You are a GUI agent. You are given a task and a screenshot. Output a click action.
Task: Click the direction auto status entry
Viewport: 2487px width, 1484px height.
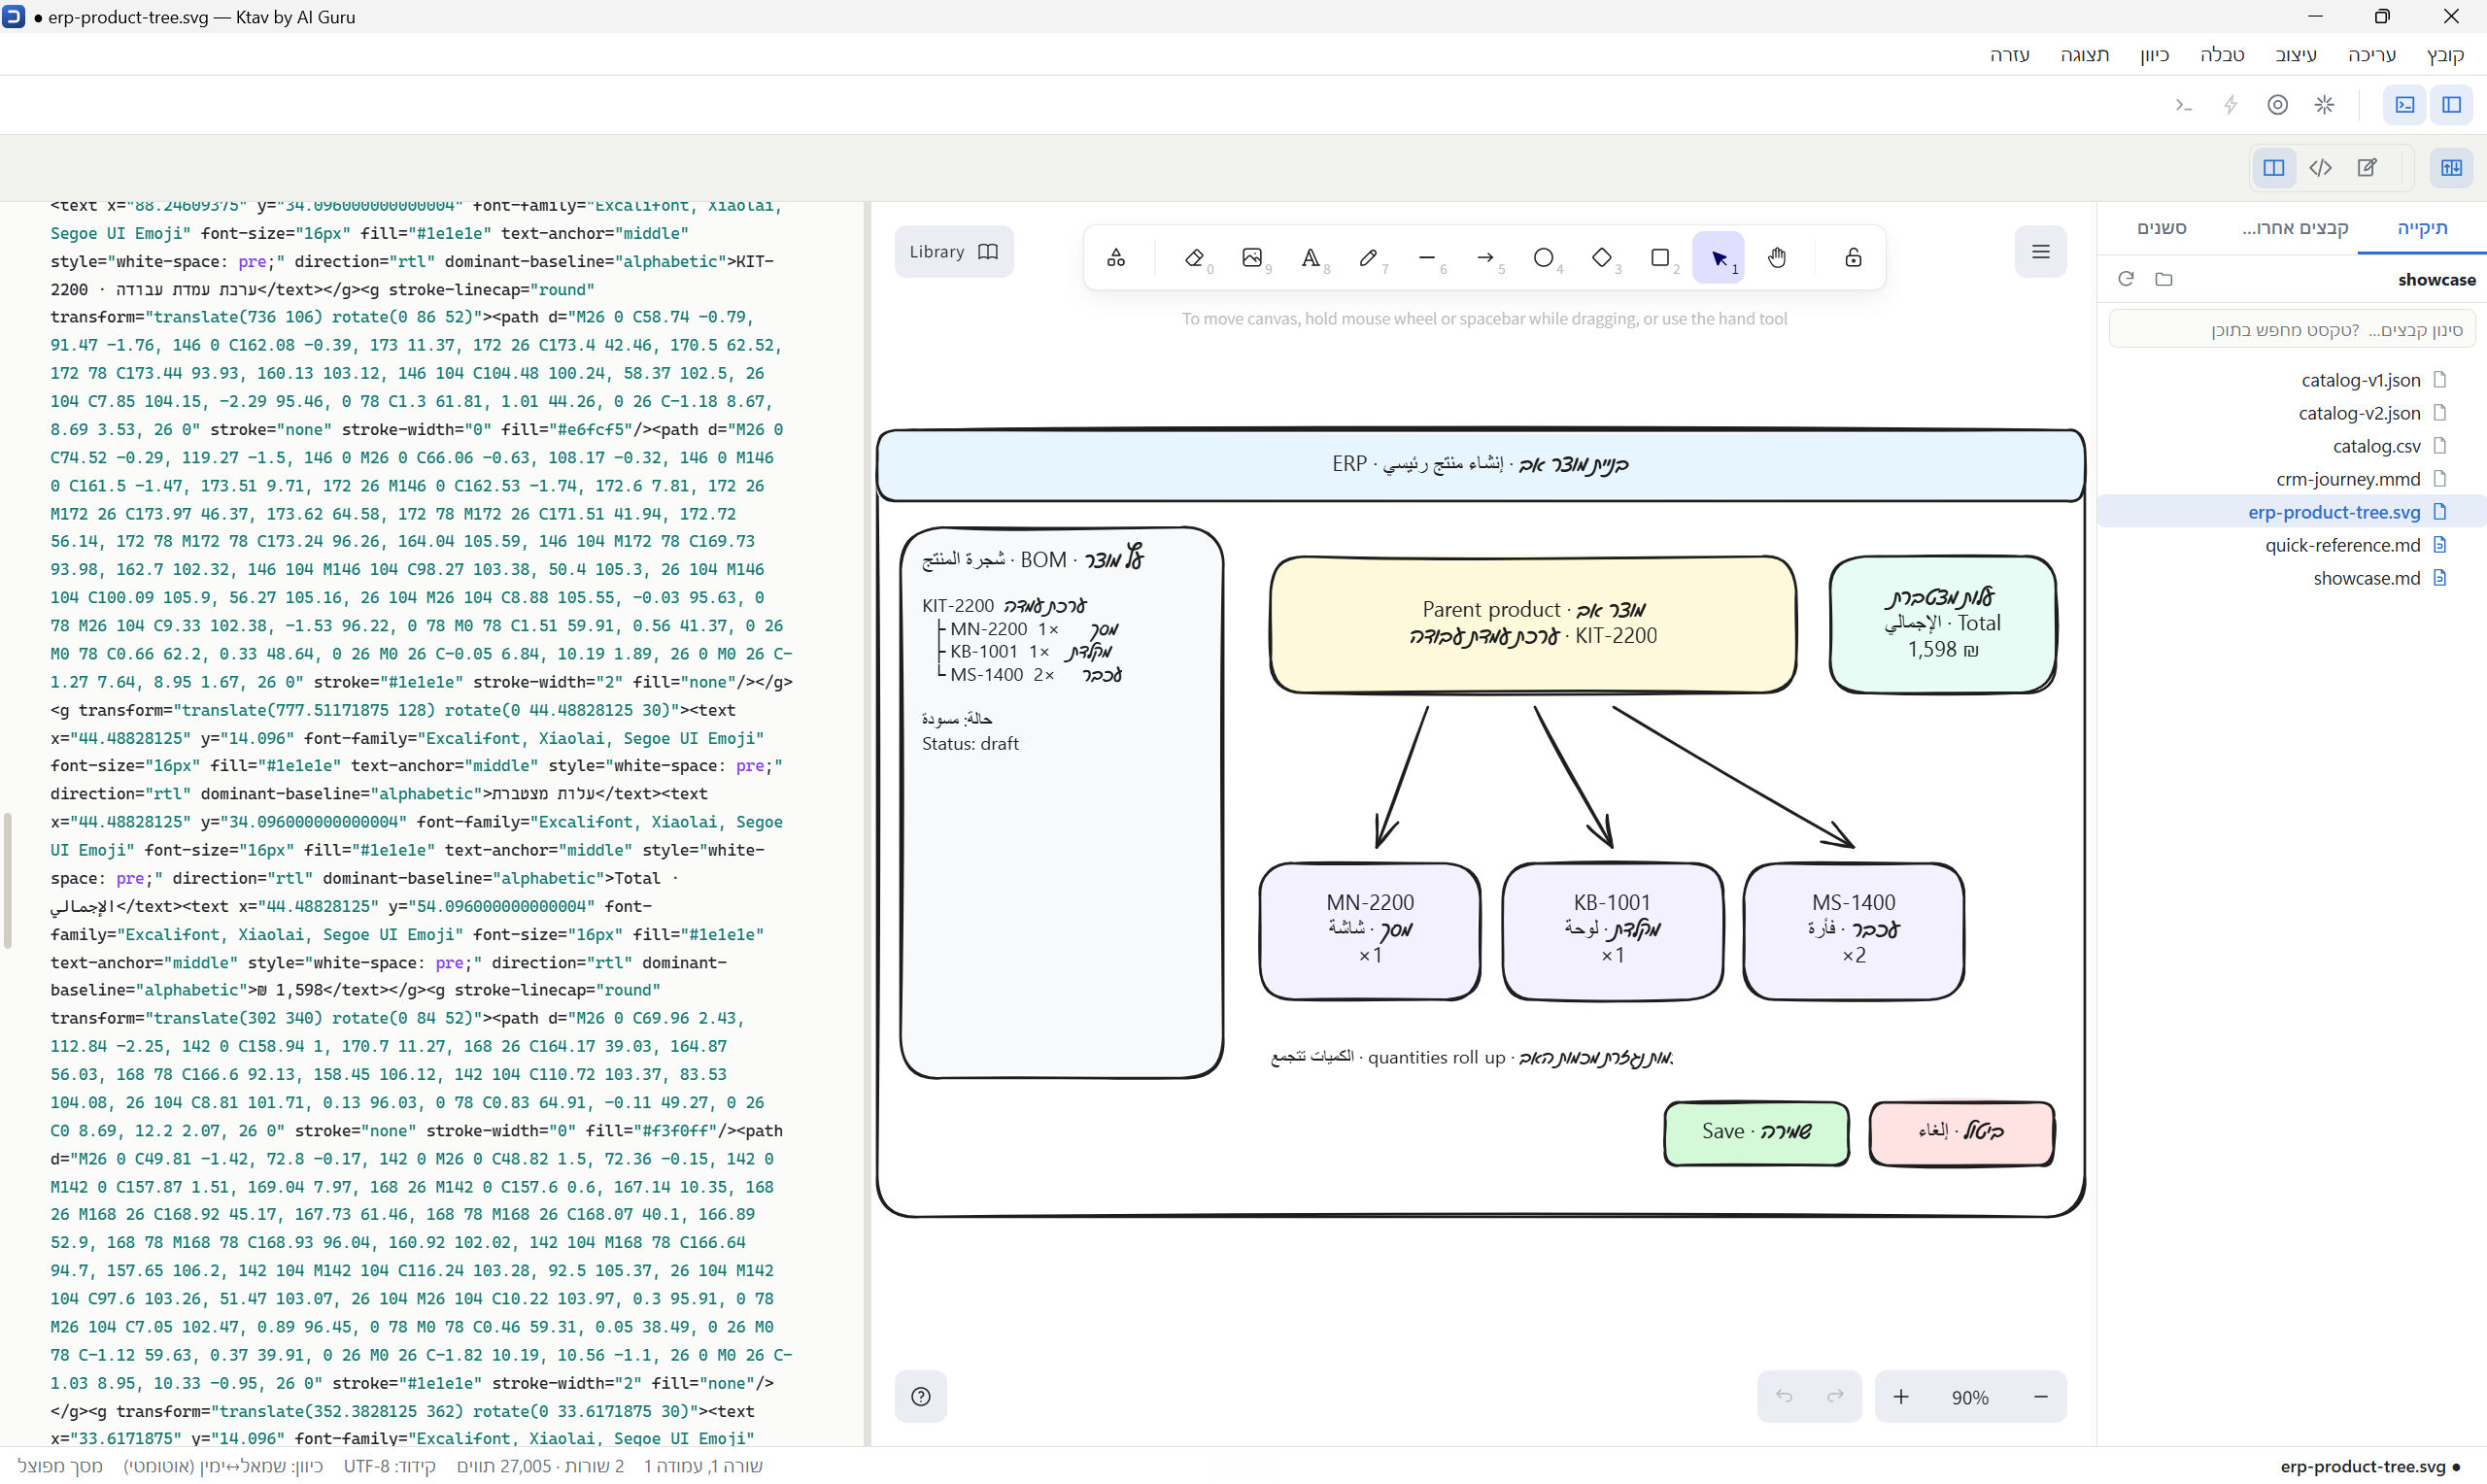[x=223, y=1466]
